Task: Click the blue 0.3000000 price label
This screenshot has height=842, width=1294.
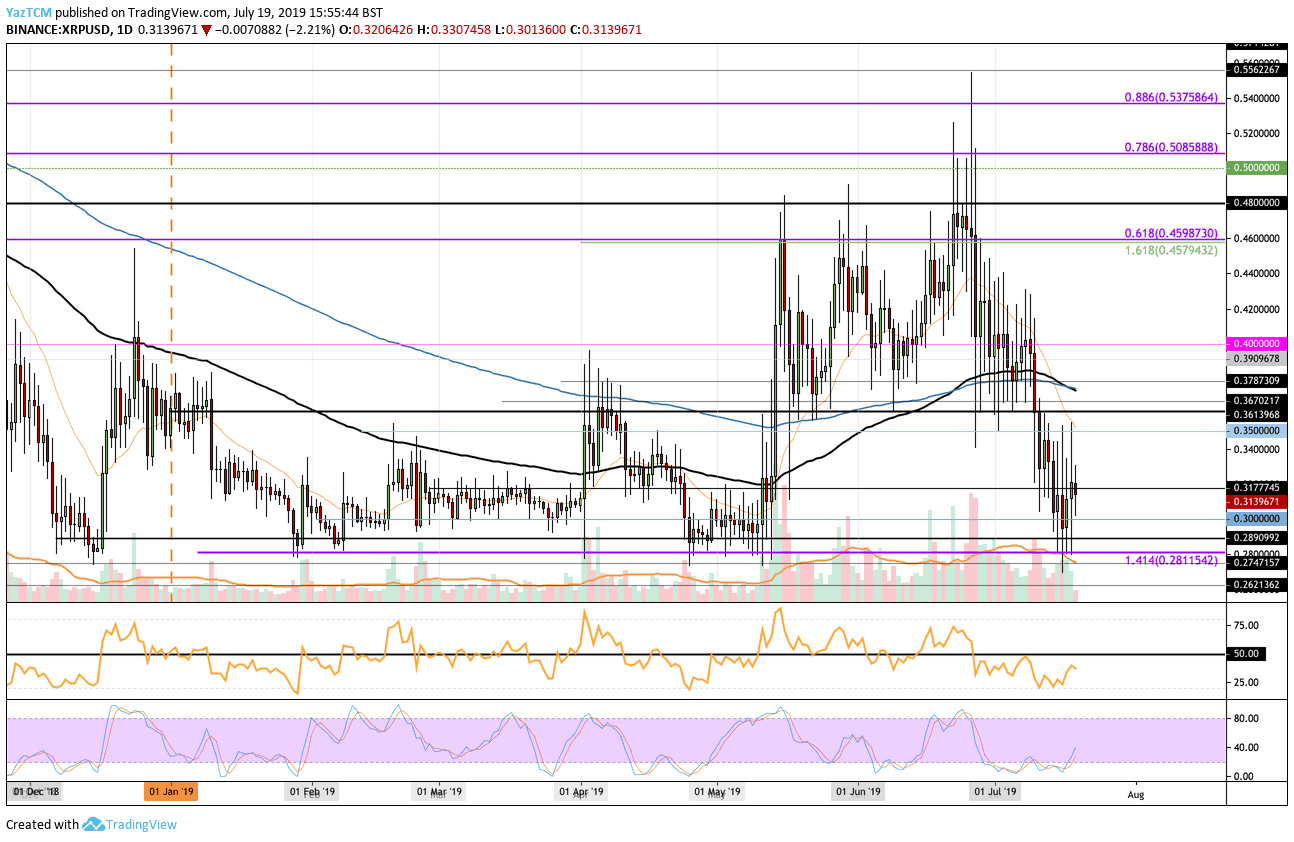Action: [x=1255, y=519]
